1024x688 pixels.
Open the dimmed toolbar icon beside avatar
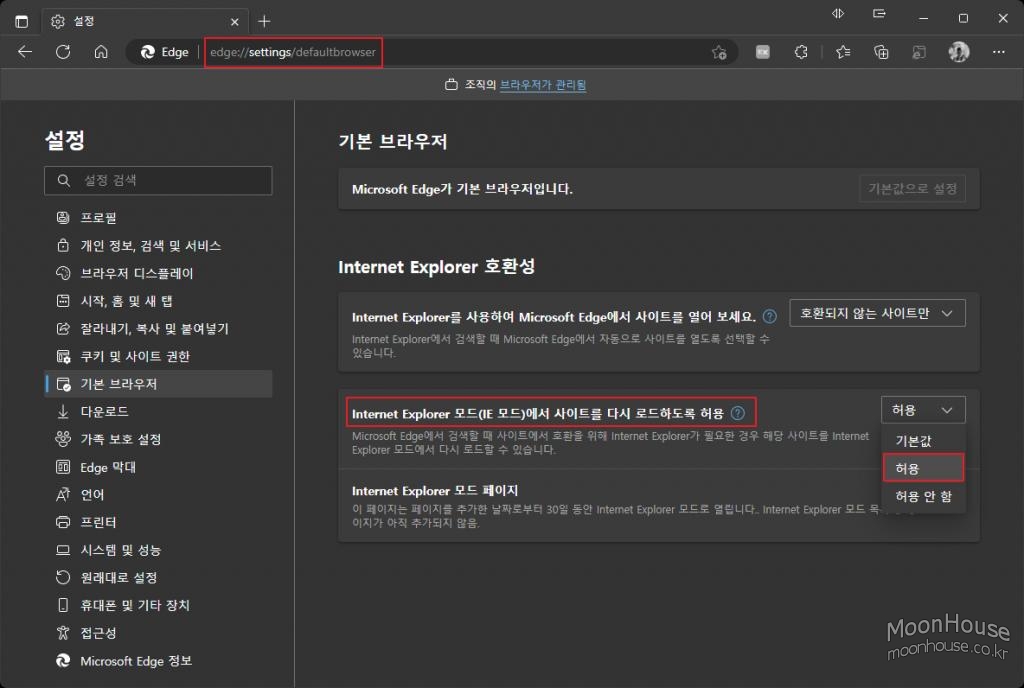(919, 52)
